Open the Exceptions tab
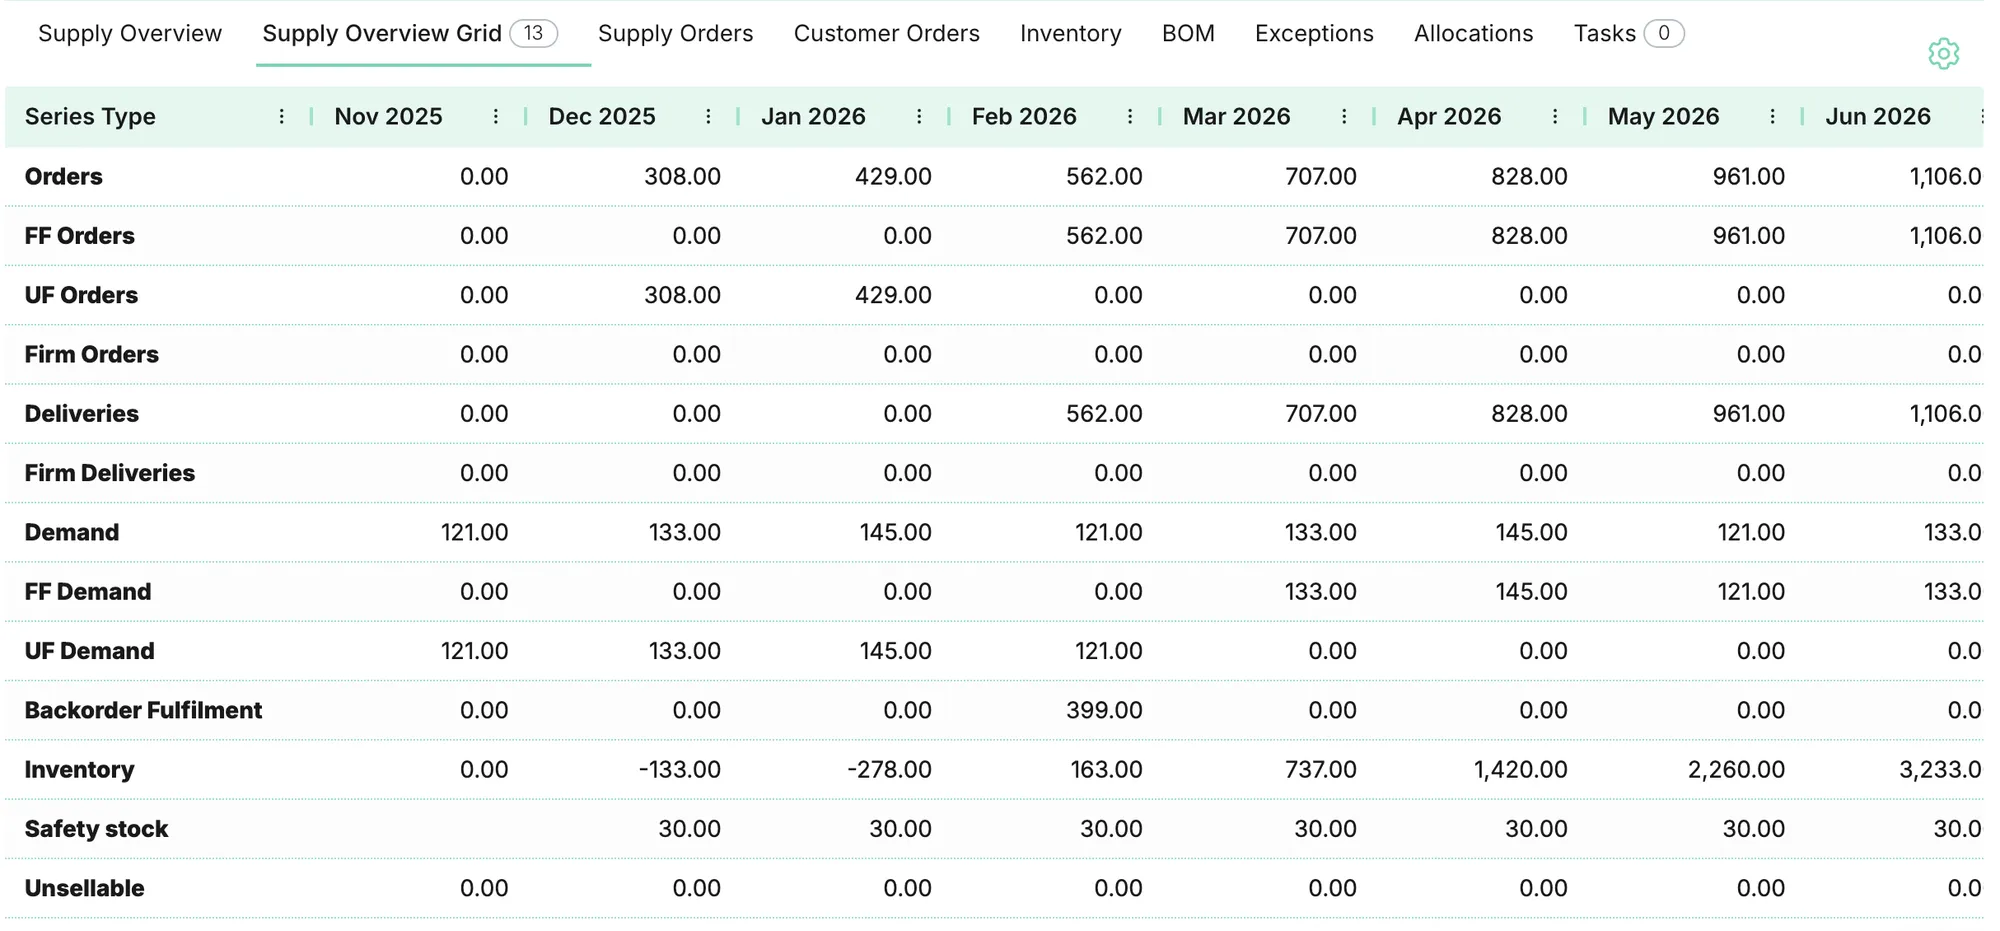 [1314, 34]
